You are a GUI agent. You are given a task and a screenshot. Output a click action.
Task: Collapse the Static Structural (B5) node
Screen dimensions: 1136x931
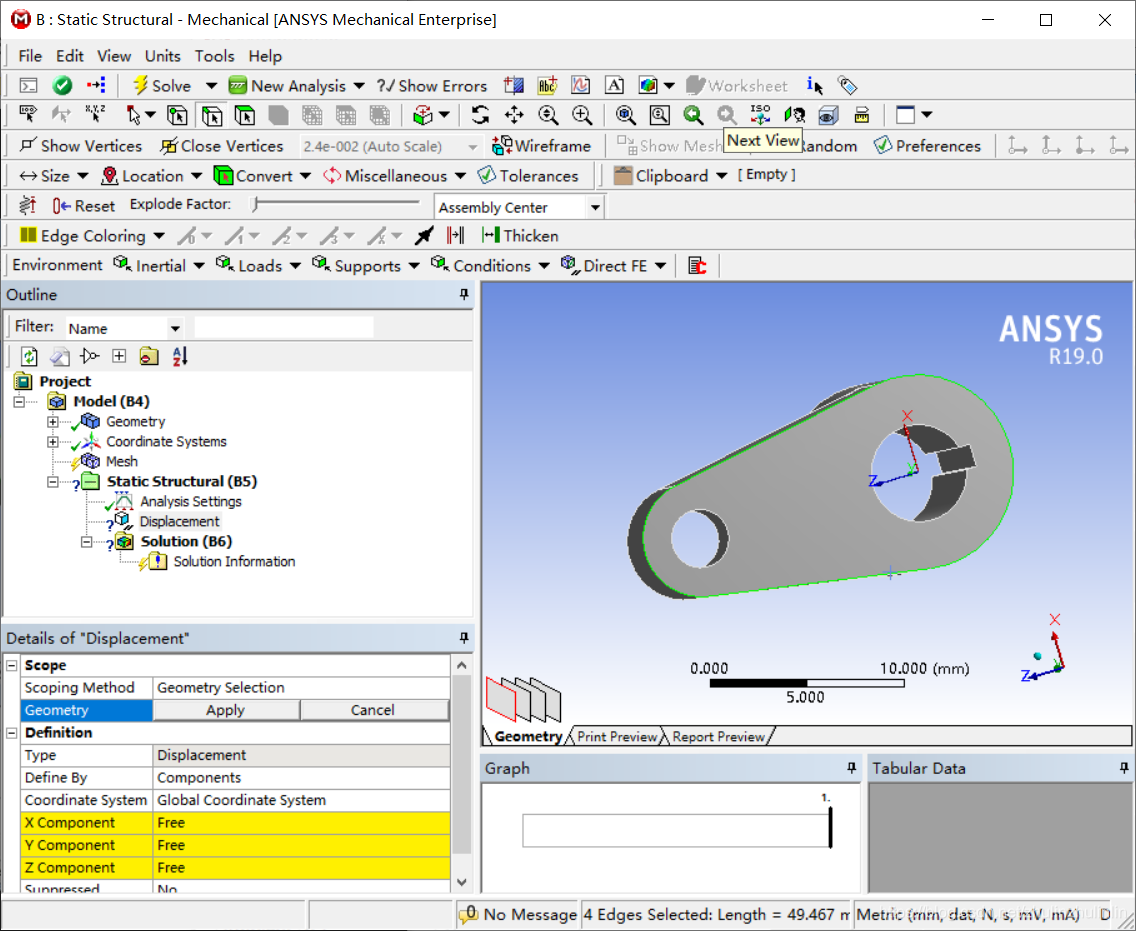(x=52, y=481)
